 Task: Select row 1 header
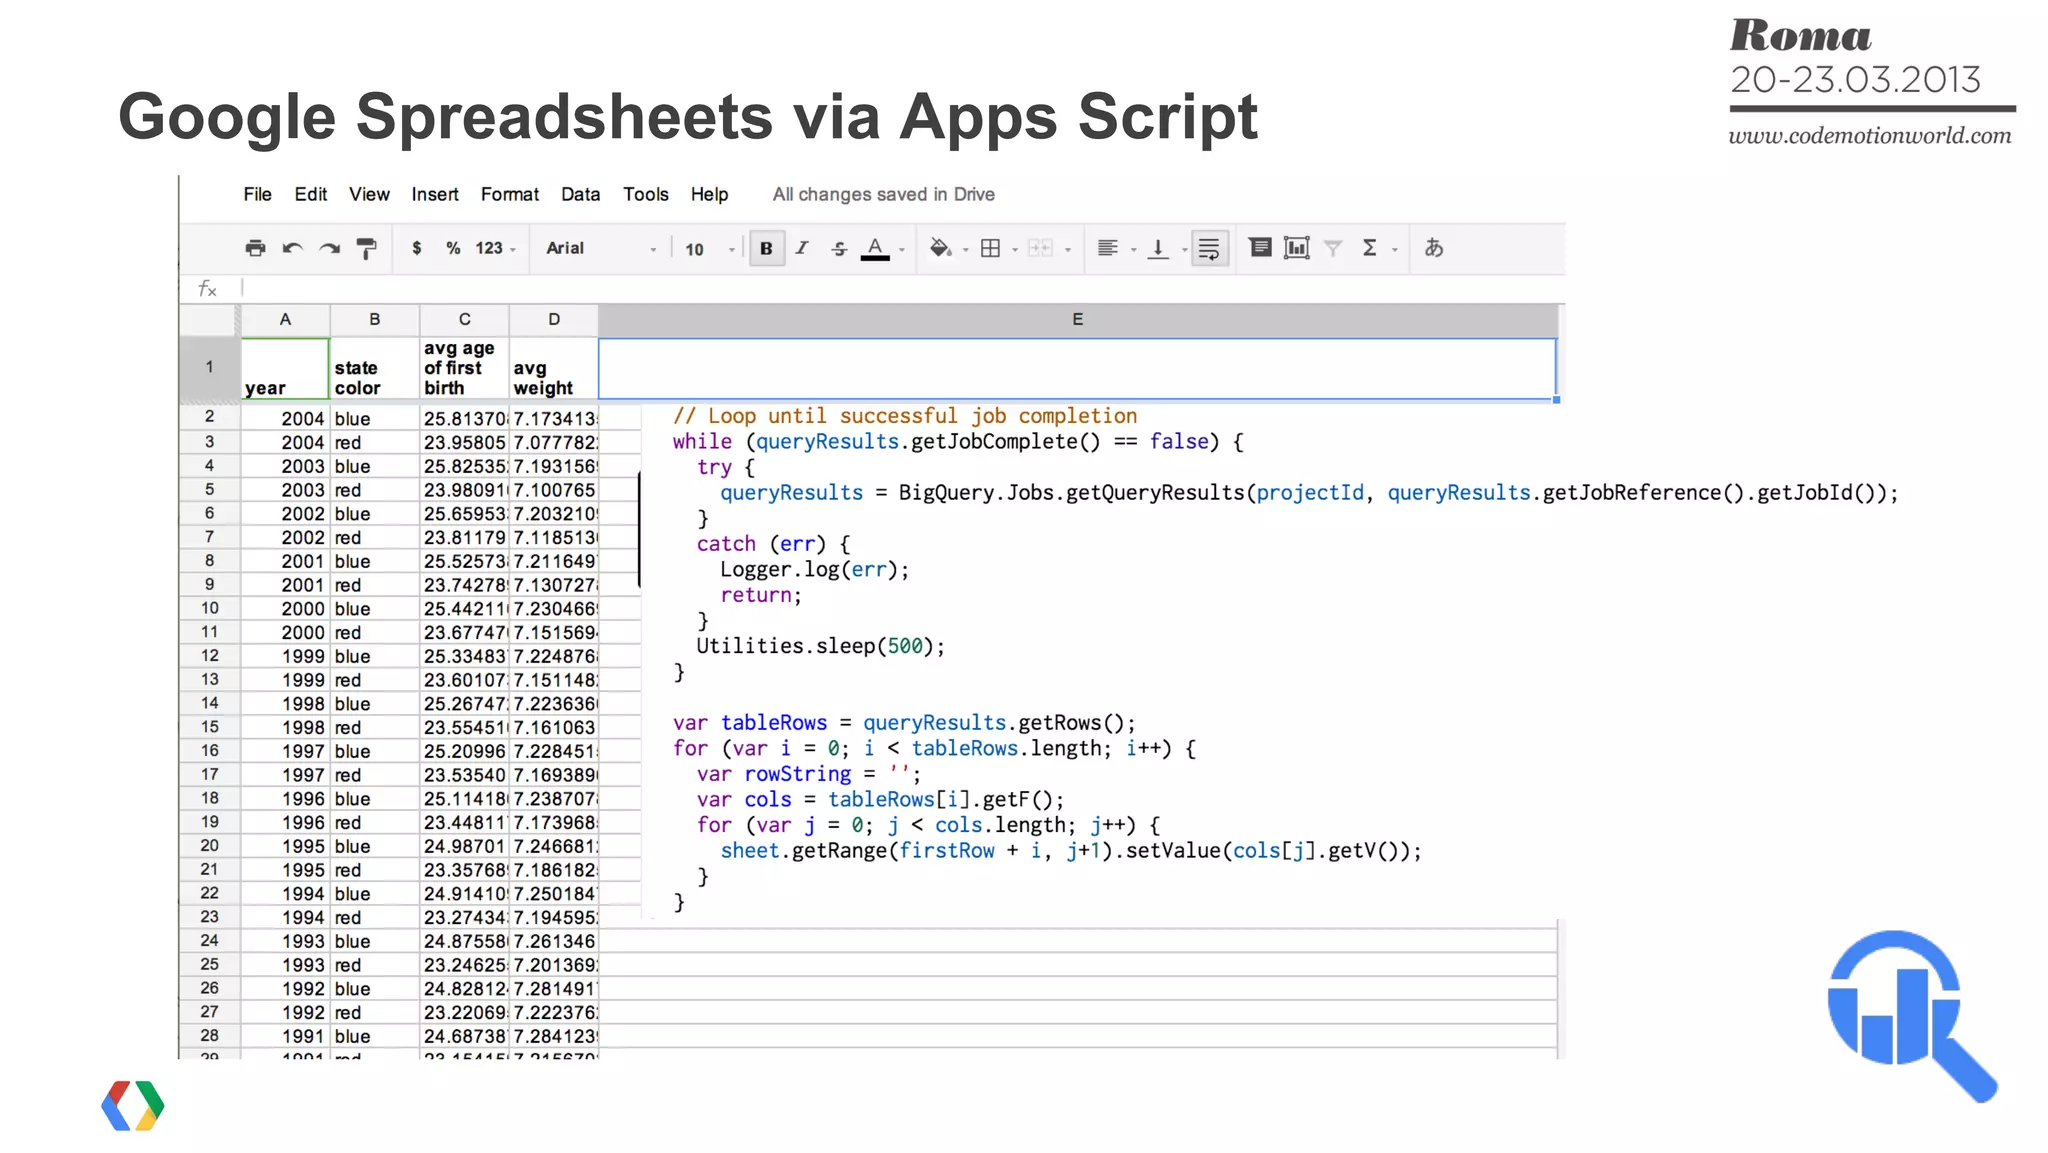(209, 367)
